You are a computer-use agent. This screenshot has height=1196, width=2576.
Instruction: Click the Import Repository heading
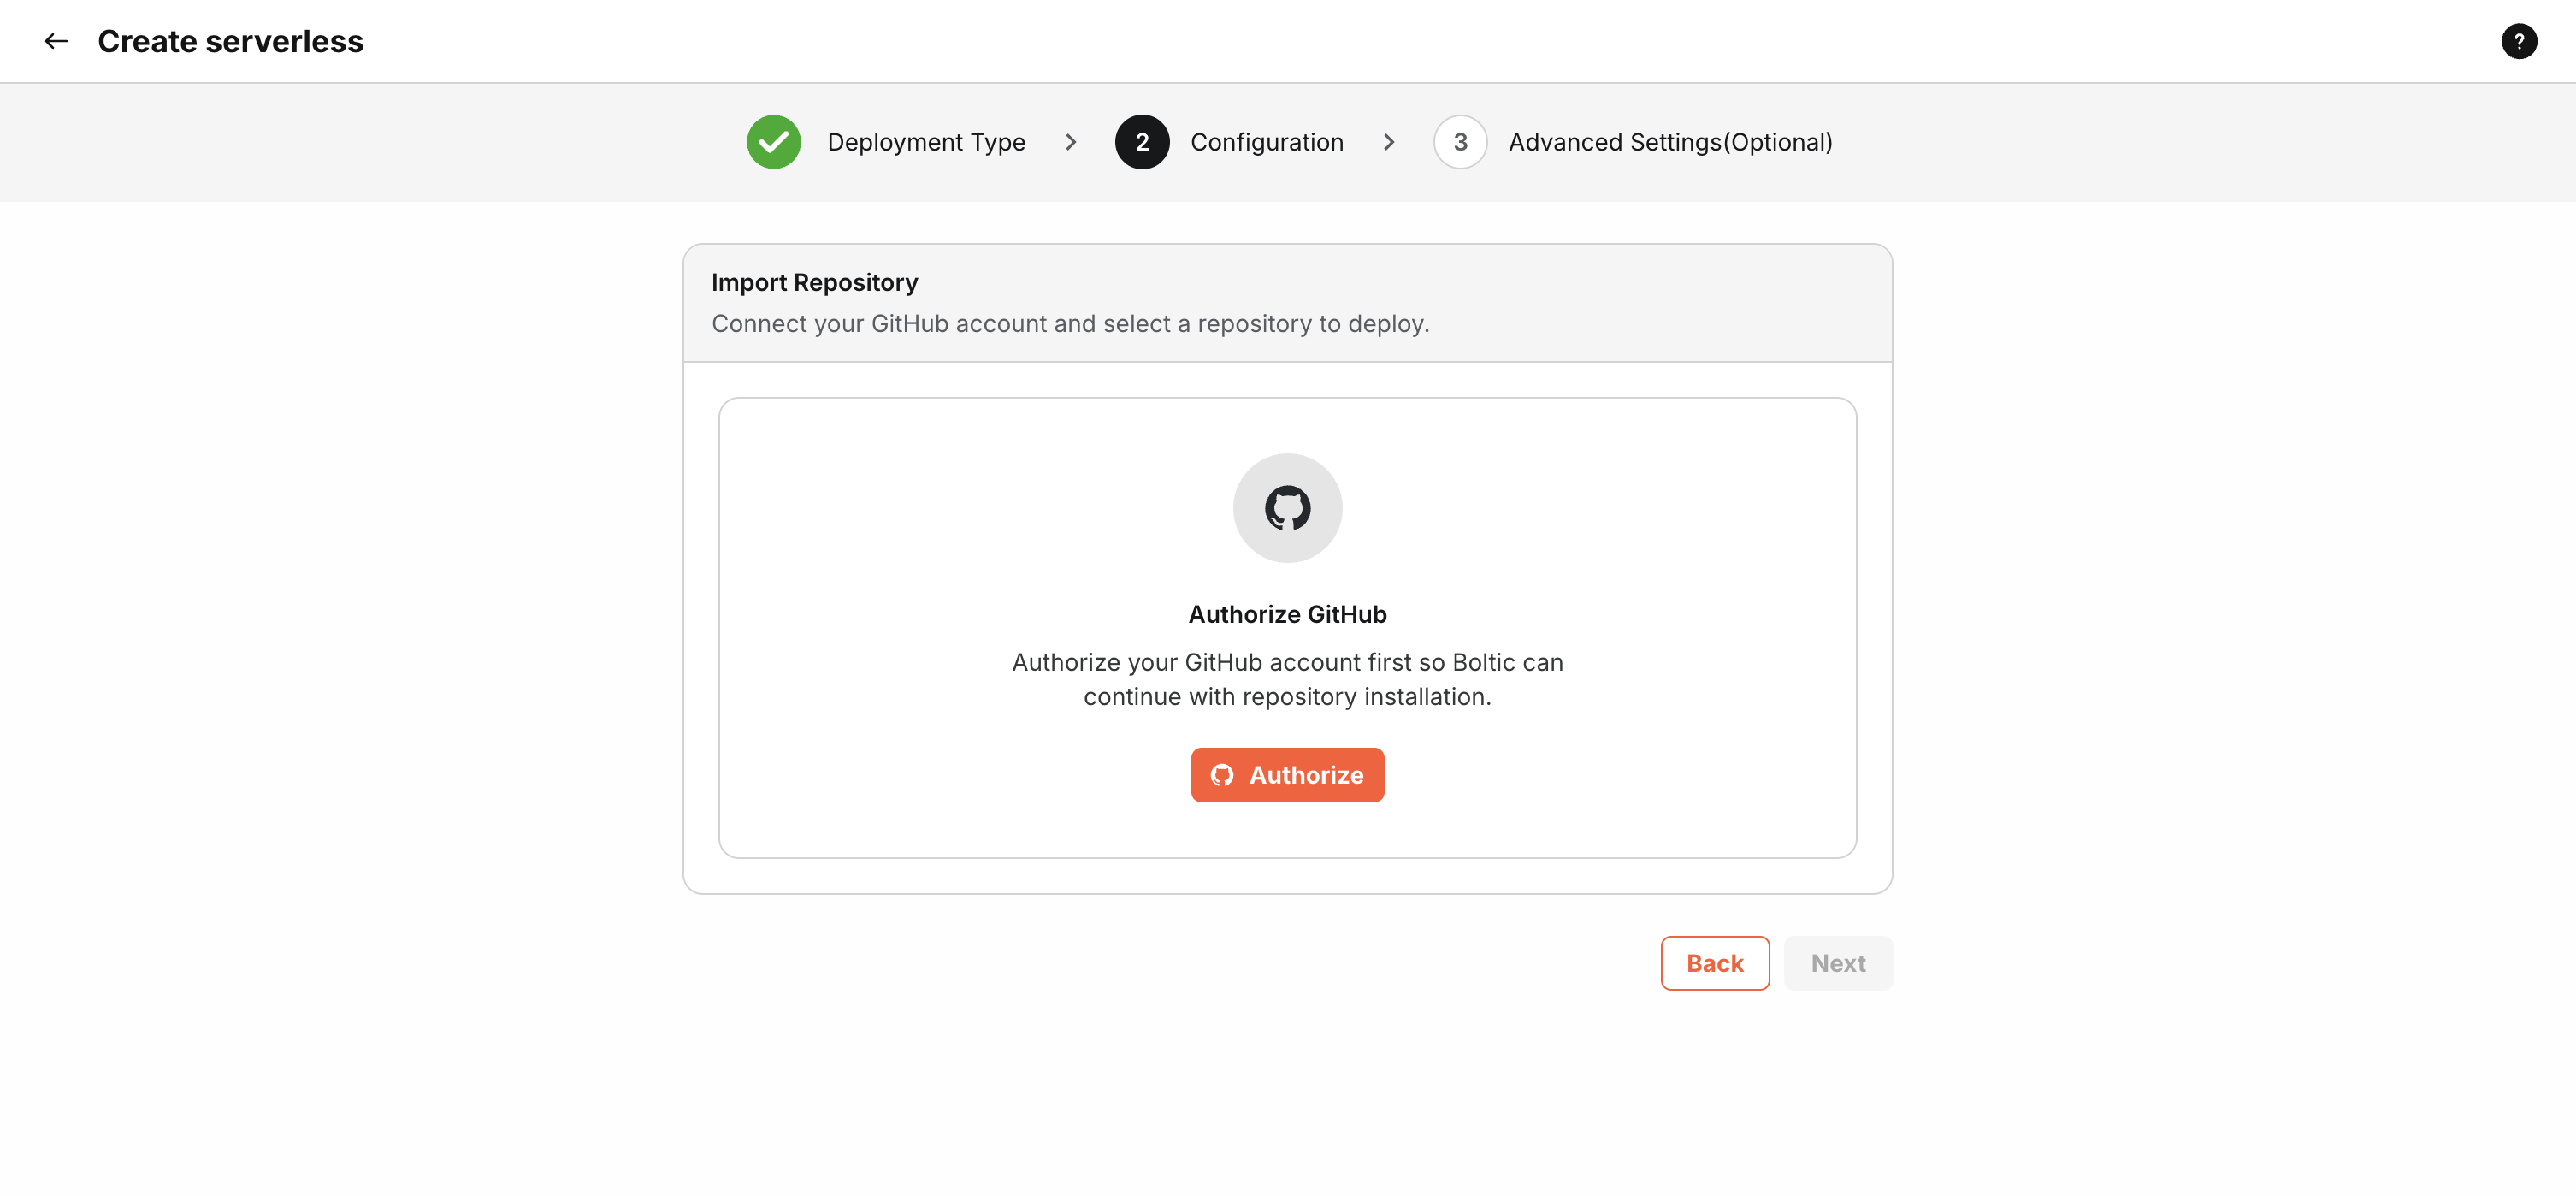tap(814, 282)
